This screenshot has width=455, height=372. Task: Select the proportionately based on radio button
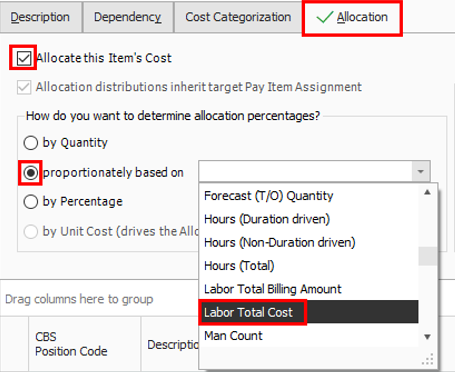click(31, 173)
